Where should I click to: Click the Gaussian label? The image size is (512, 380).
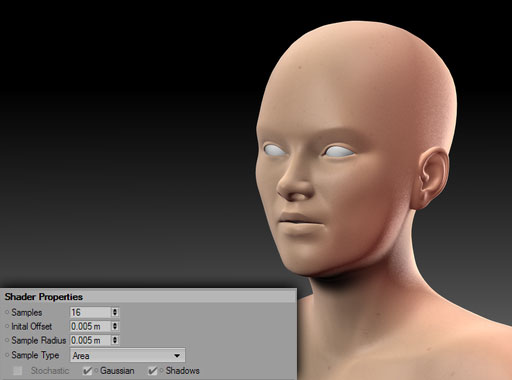pyautogui.click(x=117, y=371)
